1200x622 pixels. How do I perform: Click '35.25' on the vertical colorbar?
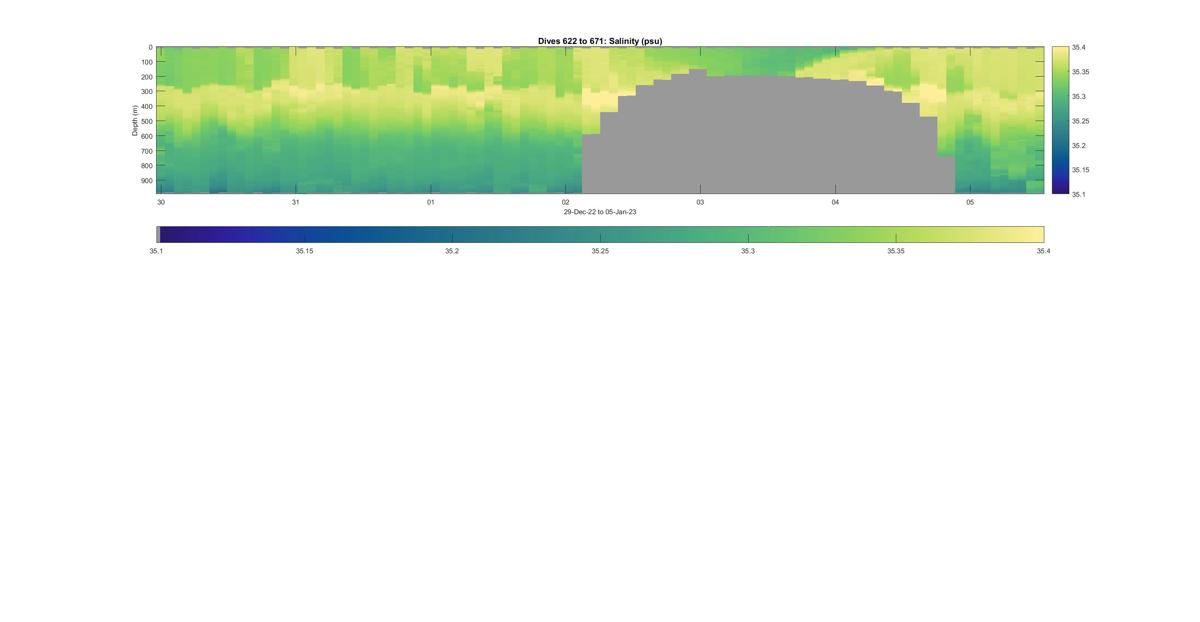[x=1081, y=121]
